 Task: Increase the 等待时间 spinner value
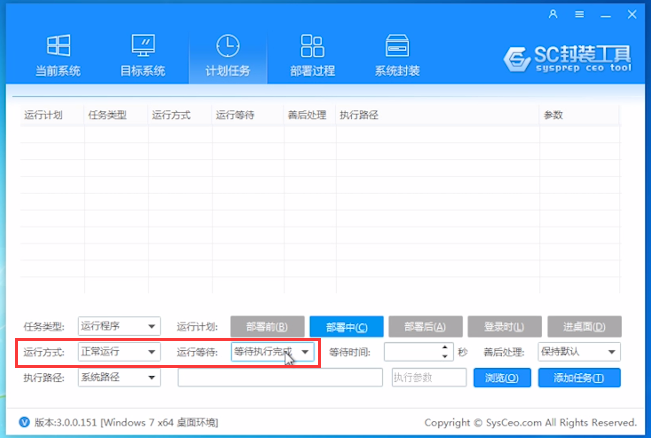[445, 347]
